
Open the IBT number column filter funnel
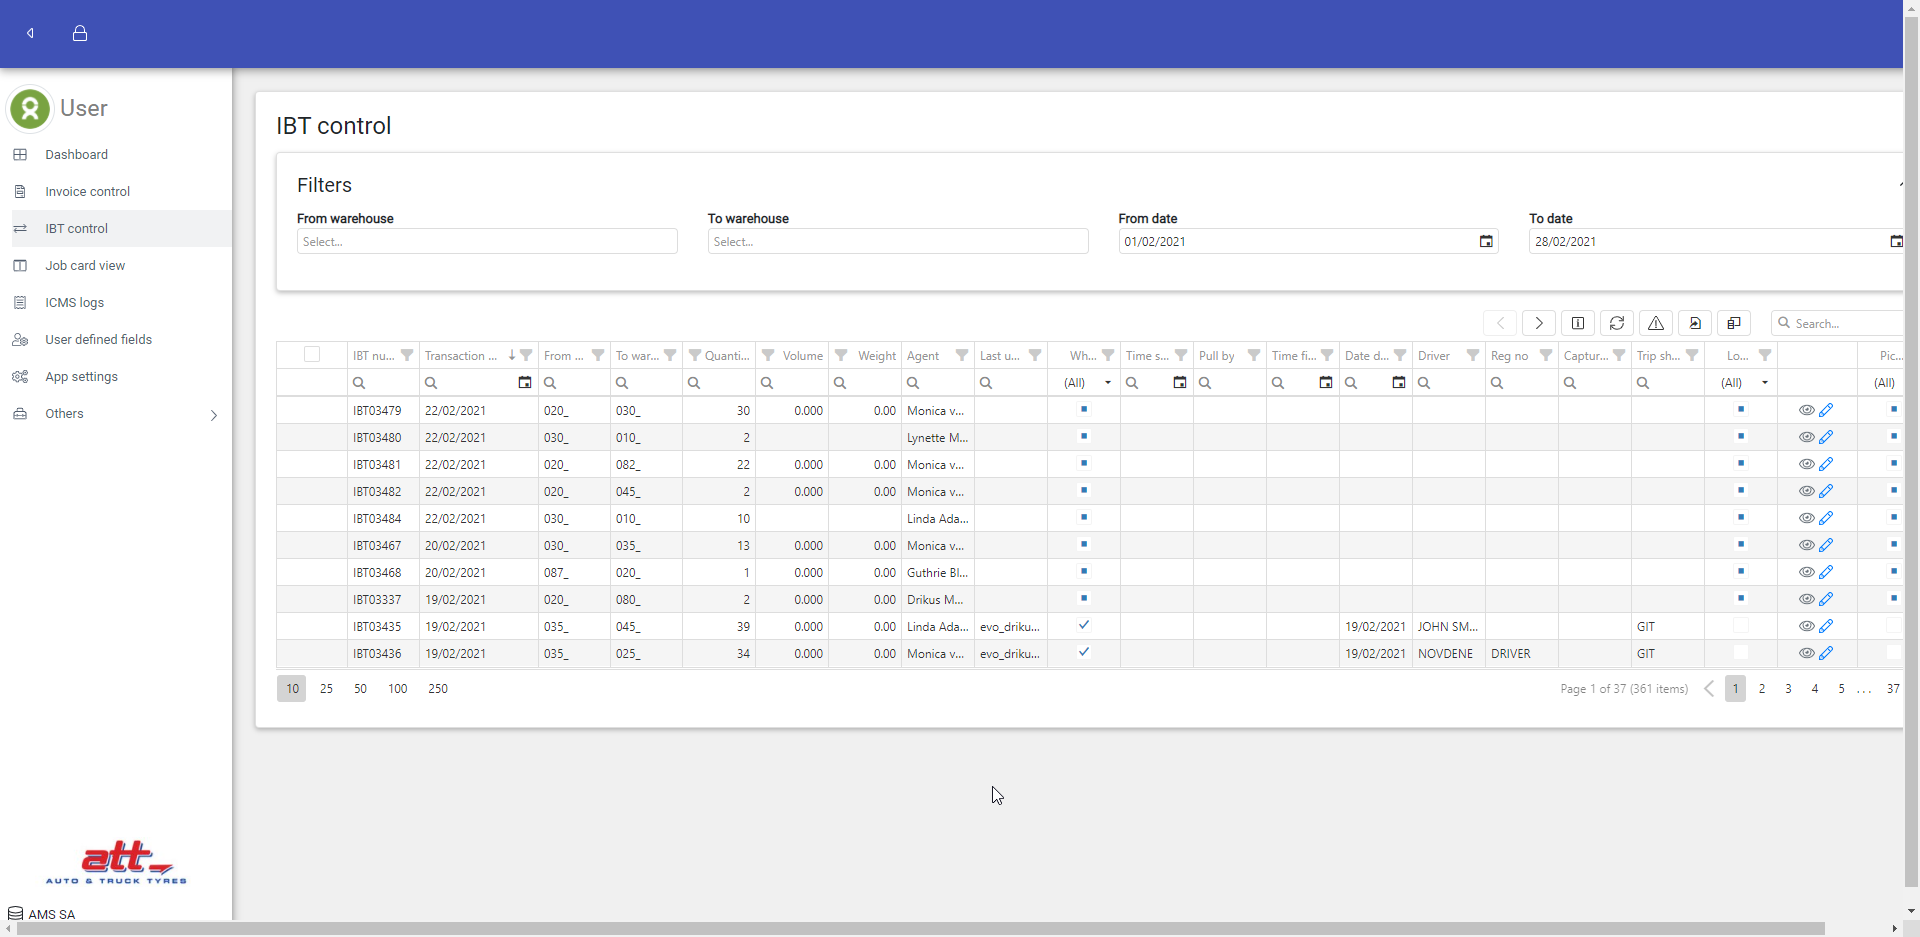point(407,355)
